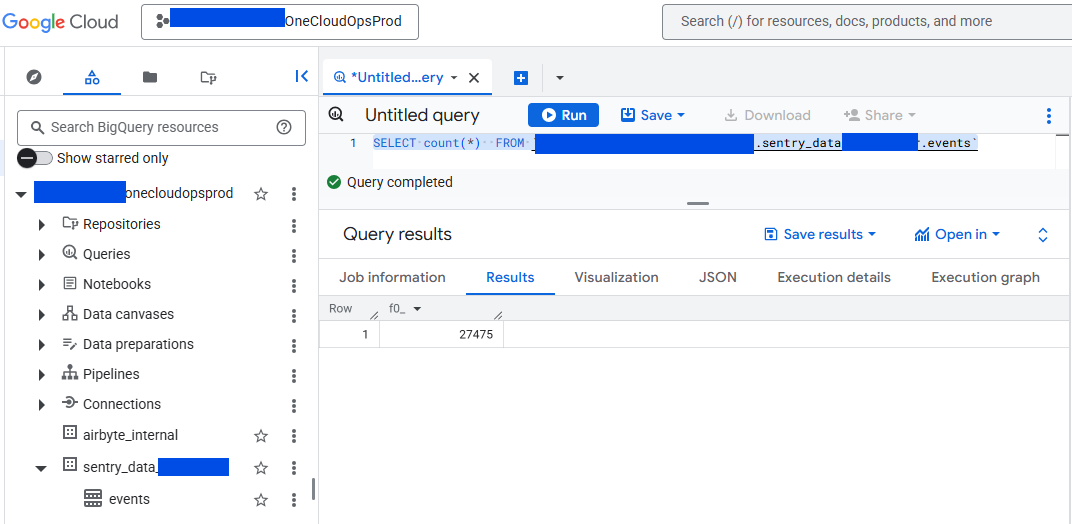Open the Save results dropdown
This screenshot has height=524, width=1072.
coord(820,235)
